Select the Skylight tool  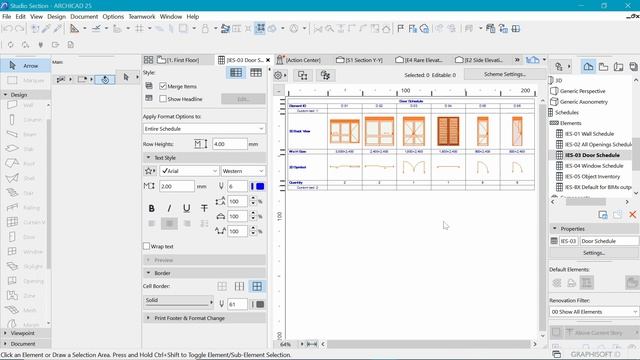(x=25, y=267)
